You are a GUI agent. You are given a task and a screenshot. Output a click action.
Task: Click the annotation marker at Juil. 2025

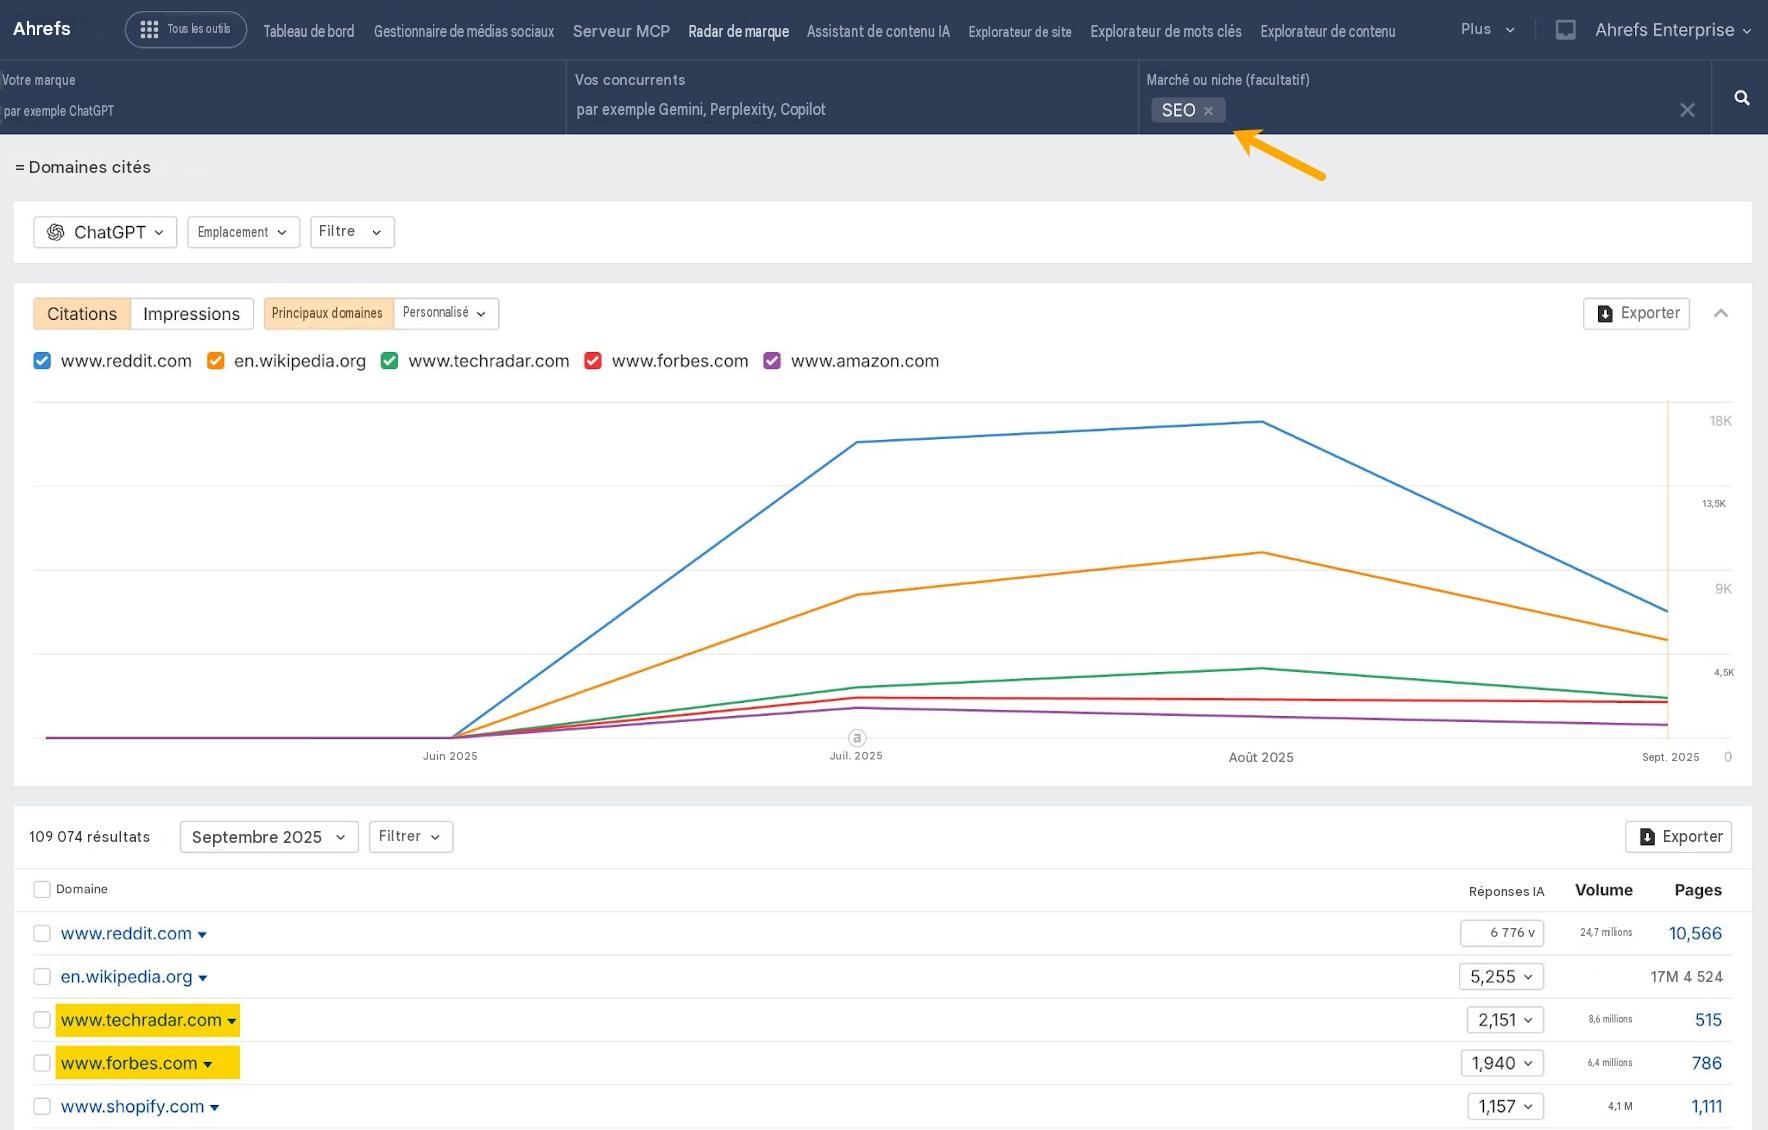[857, 738]
